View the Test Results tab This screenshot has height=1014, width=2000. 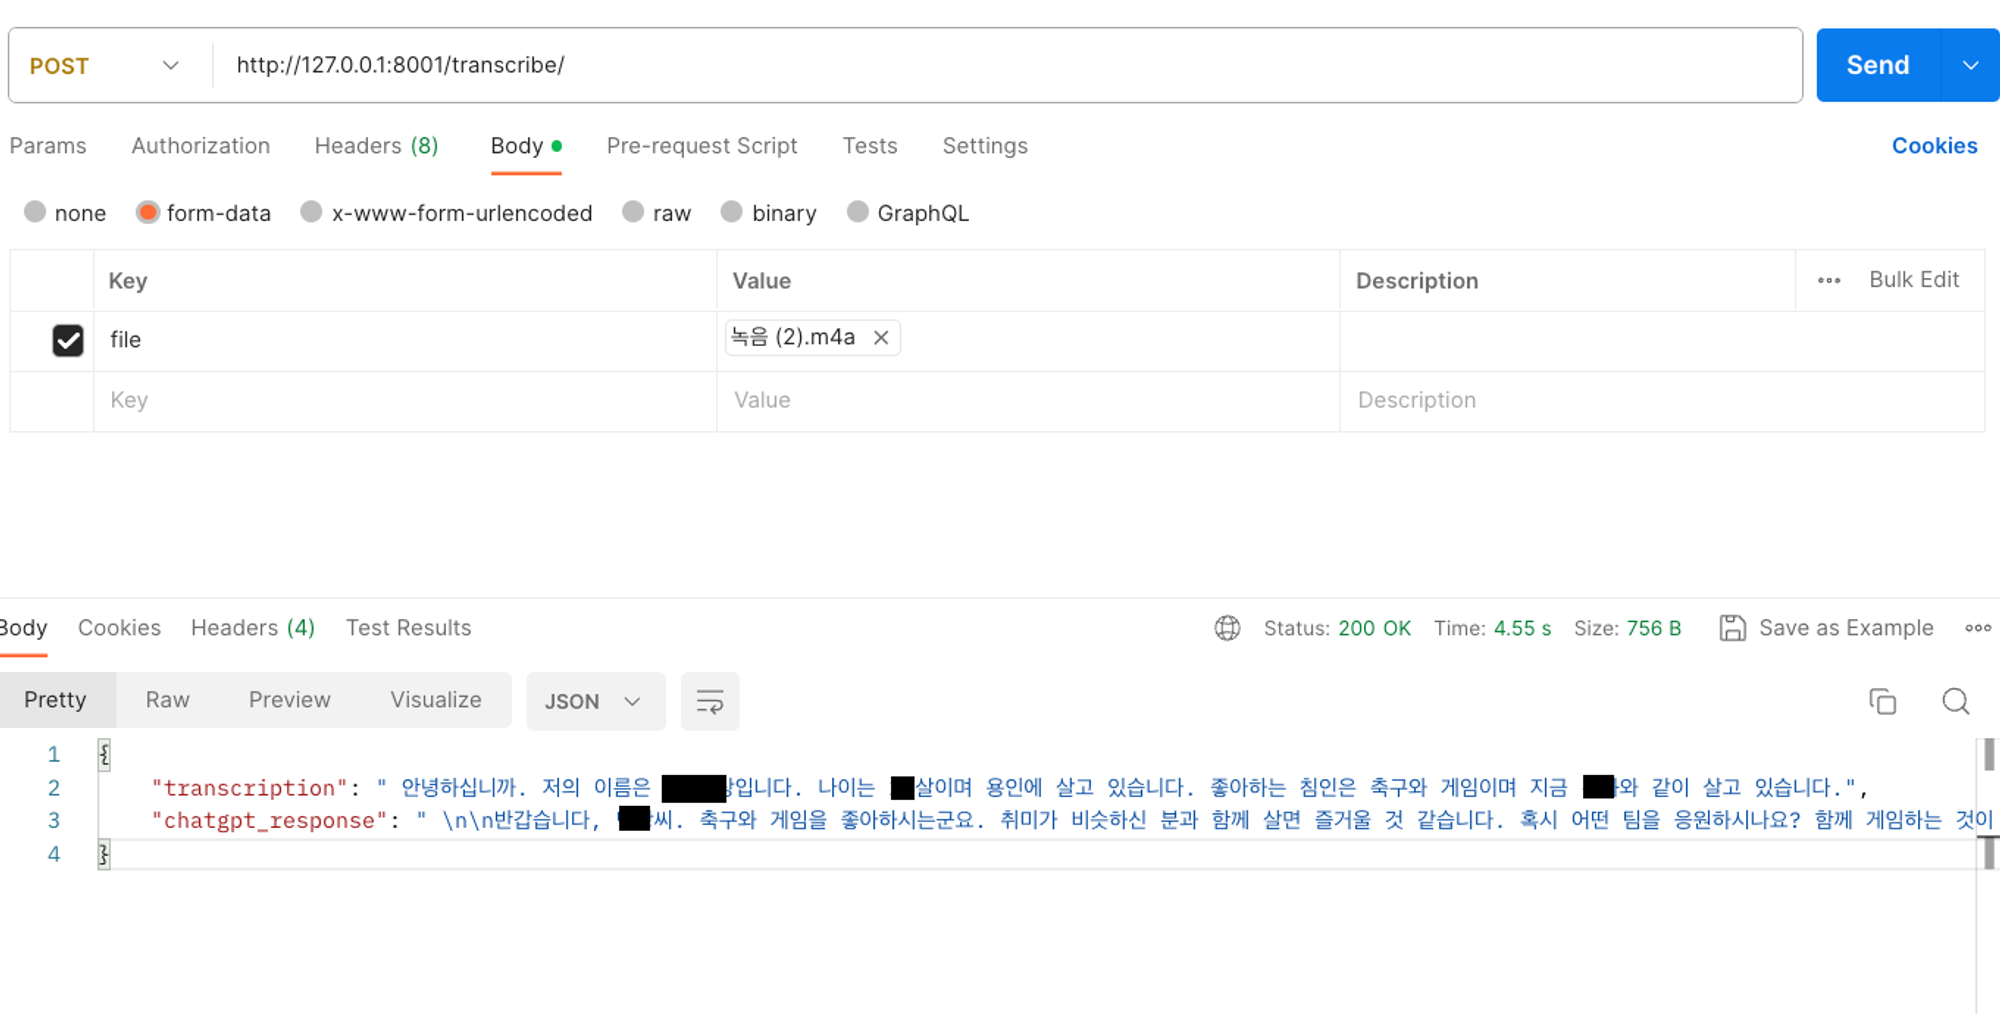408,628
